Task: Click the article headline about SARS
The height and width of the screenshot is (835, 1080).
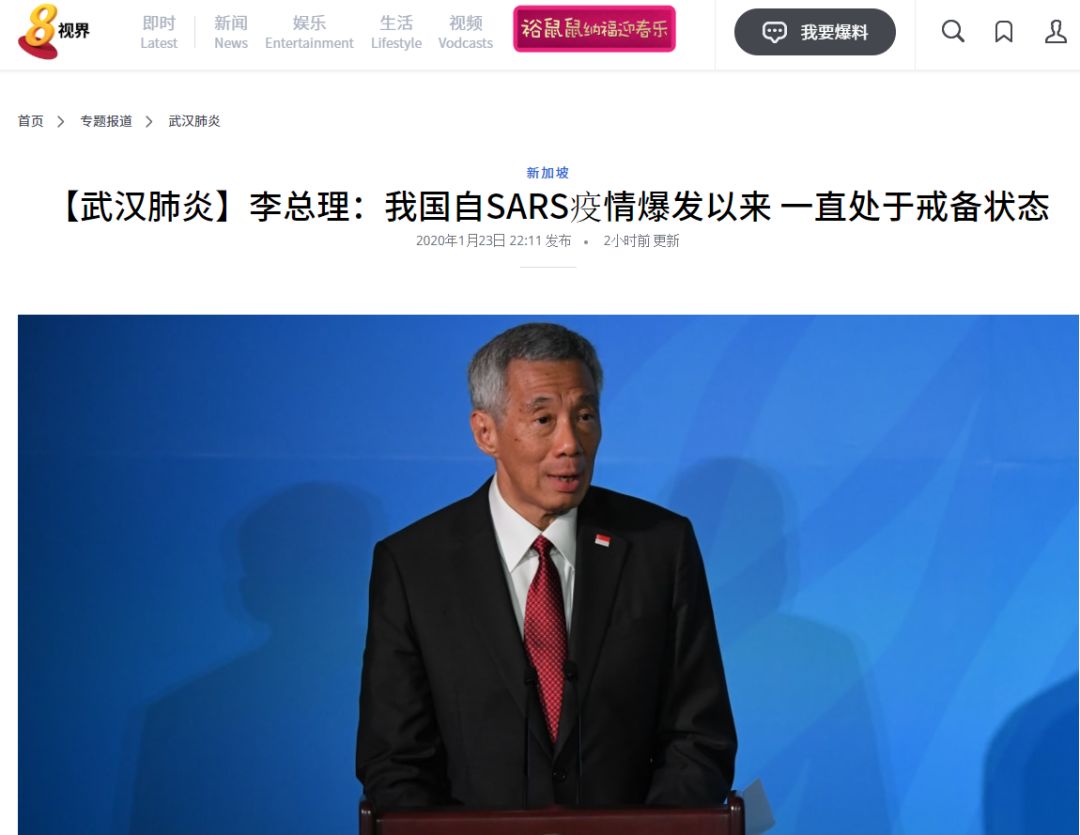Action: coord(554,207)
